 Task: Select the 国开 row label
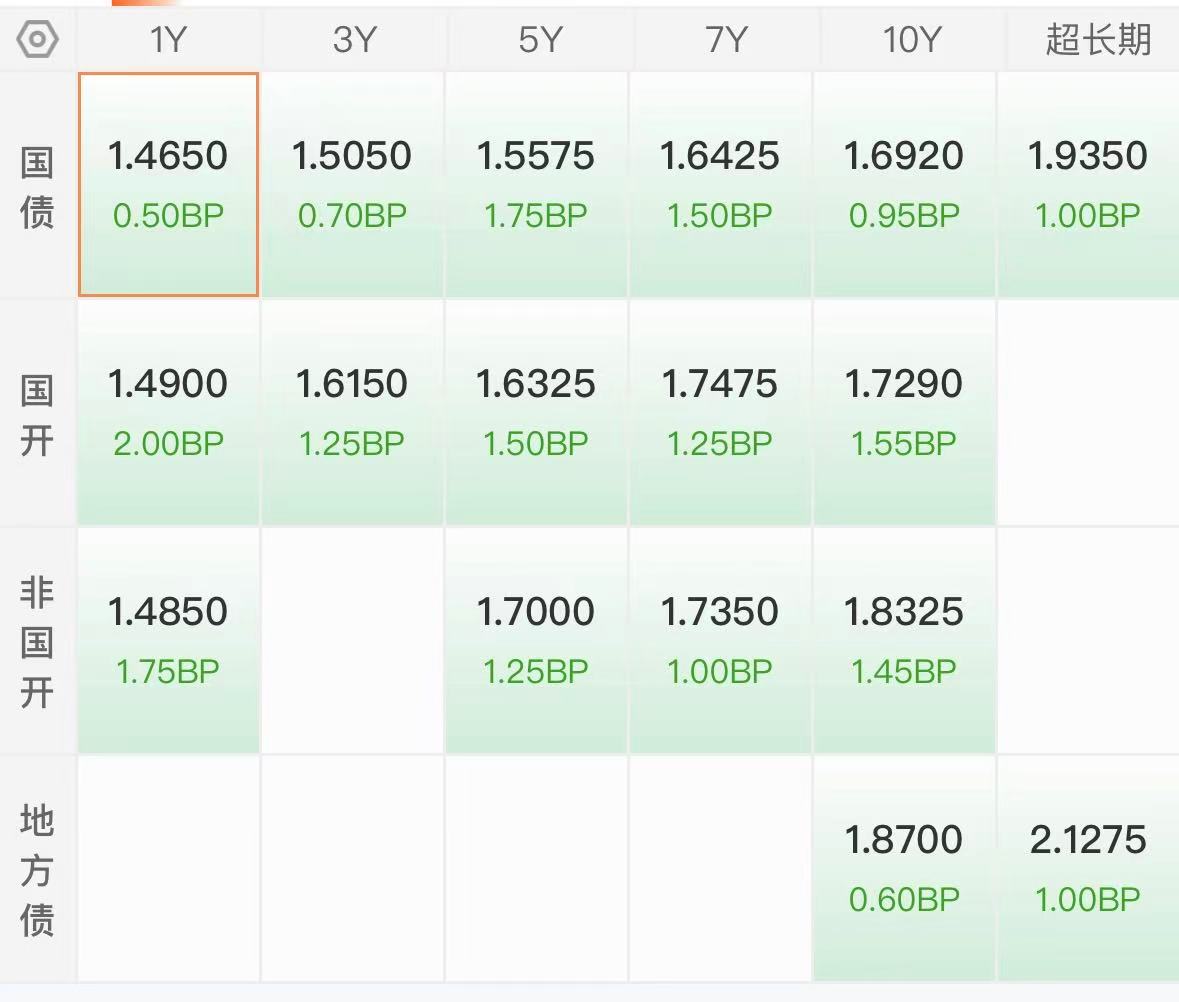(x=37, y=414)
